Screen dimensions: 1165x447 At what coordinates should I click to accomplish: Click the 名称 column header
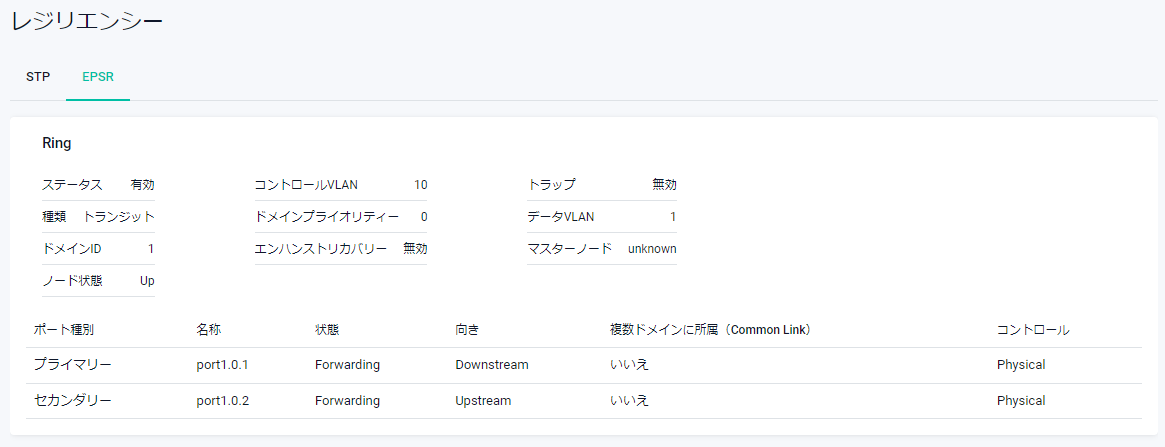pos(209,330)
